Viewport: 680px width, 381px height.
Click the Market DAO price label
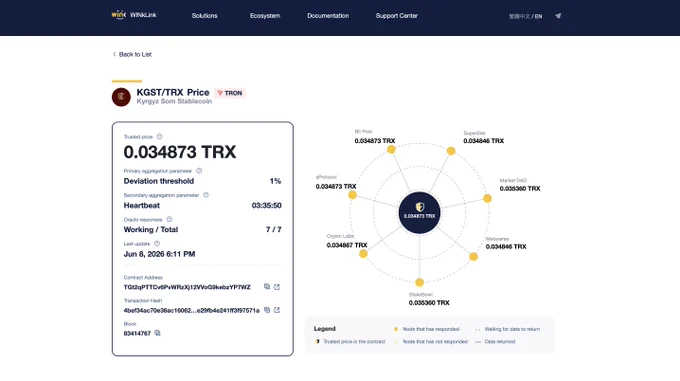pyautogui.click(x=520, y=189)
